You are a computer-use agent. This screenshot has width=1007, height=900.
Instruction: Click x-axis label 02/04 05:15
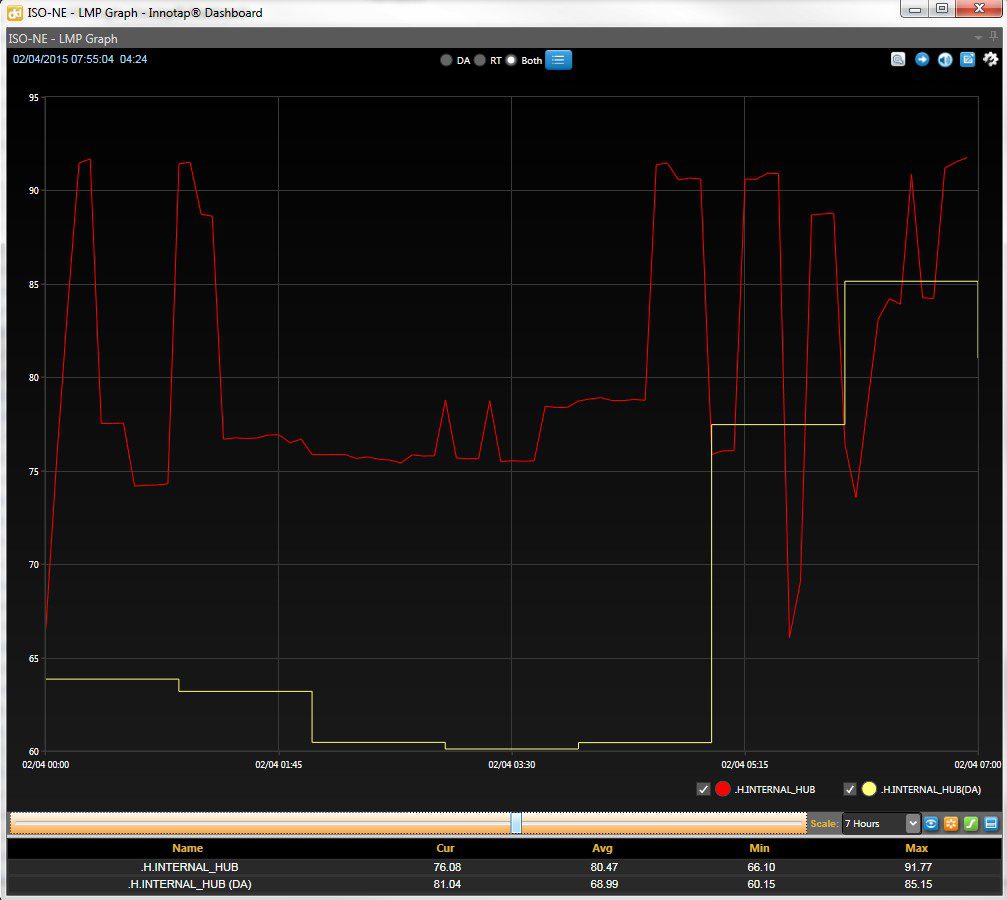[x=744, y=764]
